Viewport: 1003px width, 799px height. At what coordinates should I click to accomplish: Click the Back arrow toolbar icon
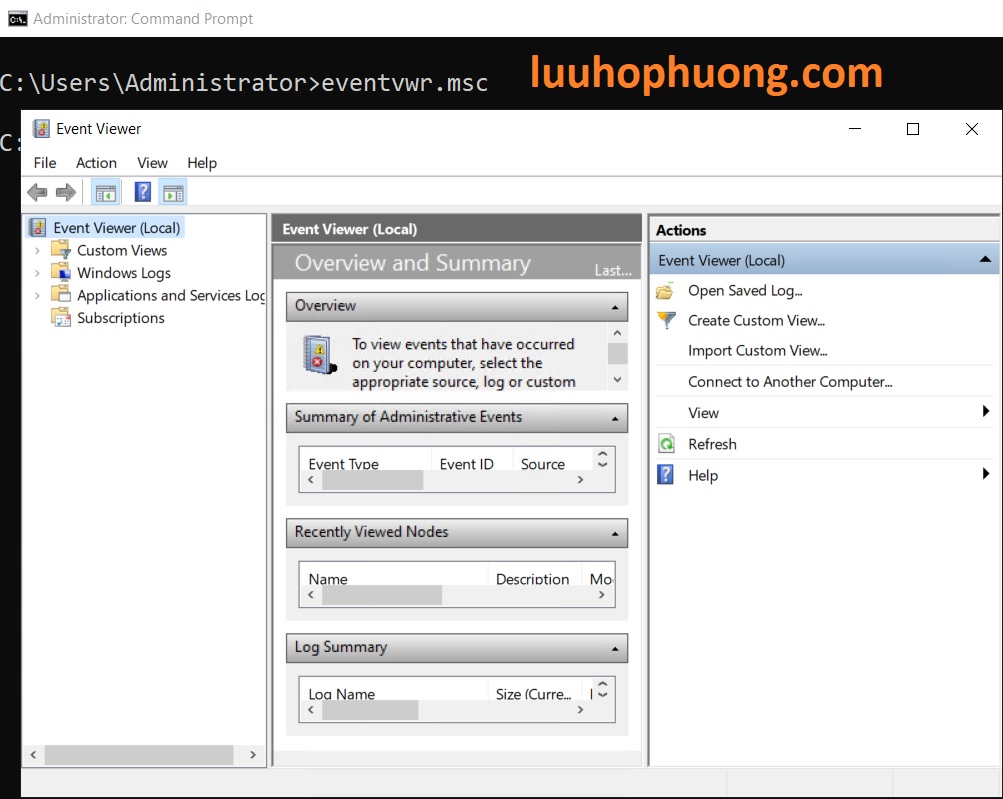[37, 192]
